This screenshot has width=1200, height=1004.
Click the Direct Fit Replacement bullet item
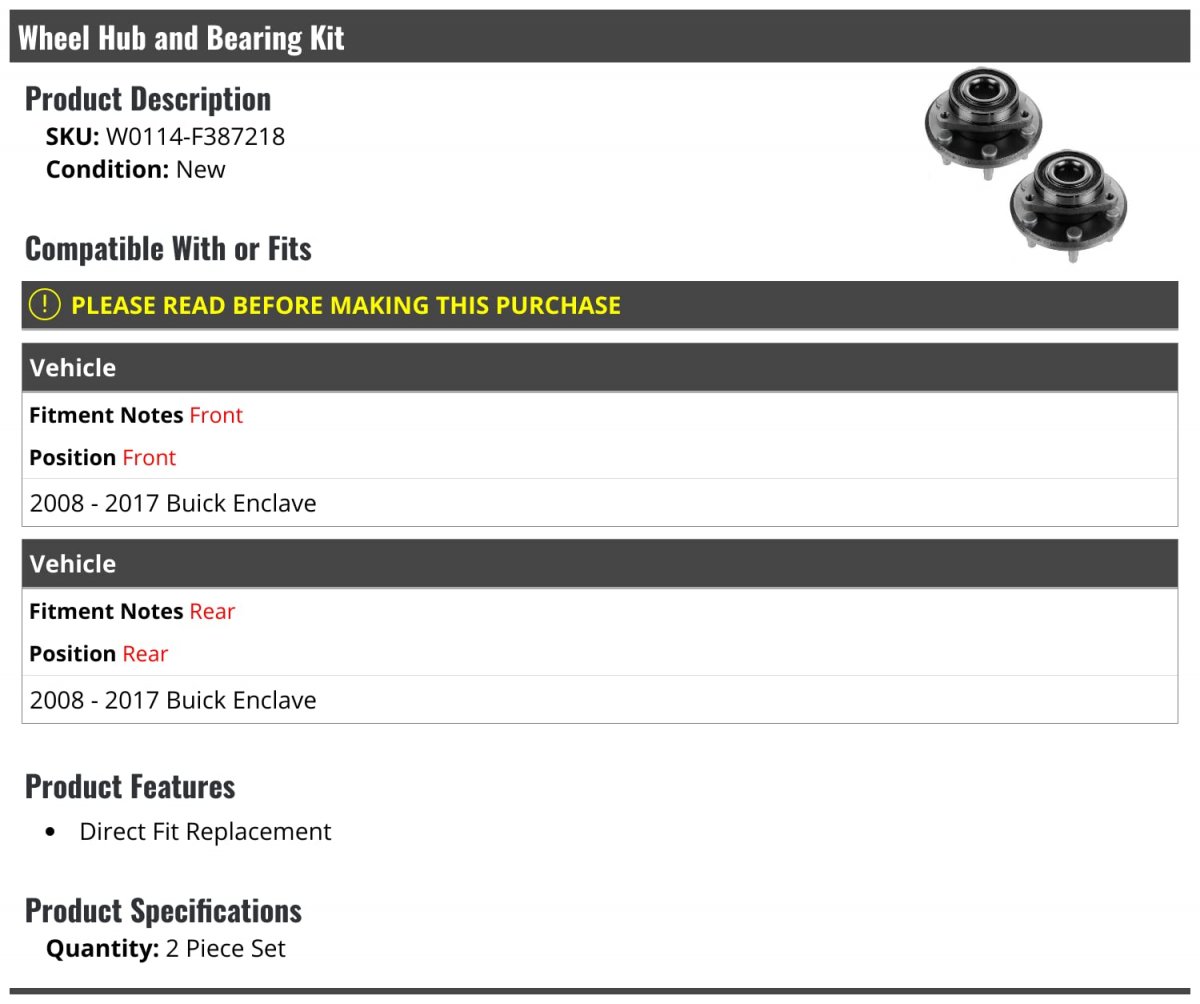point(205,831)
